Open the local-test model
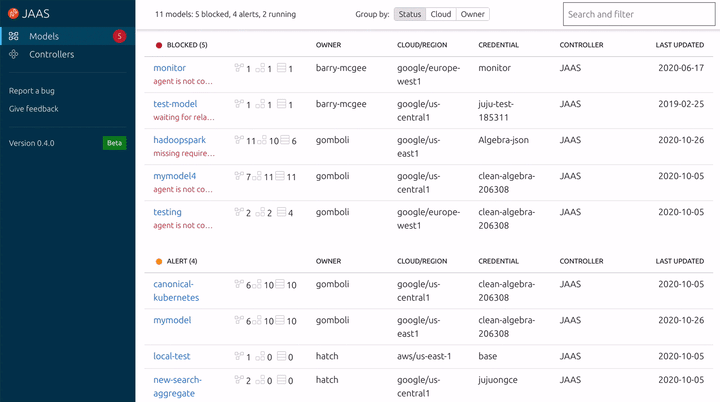The width and height of the screenshot is (720, 402). pyautogui.click(x=172, y=356)
